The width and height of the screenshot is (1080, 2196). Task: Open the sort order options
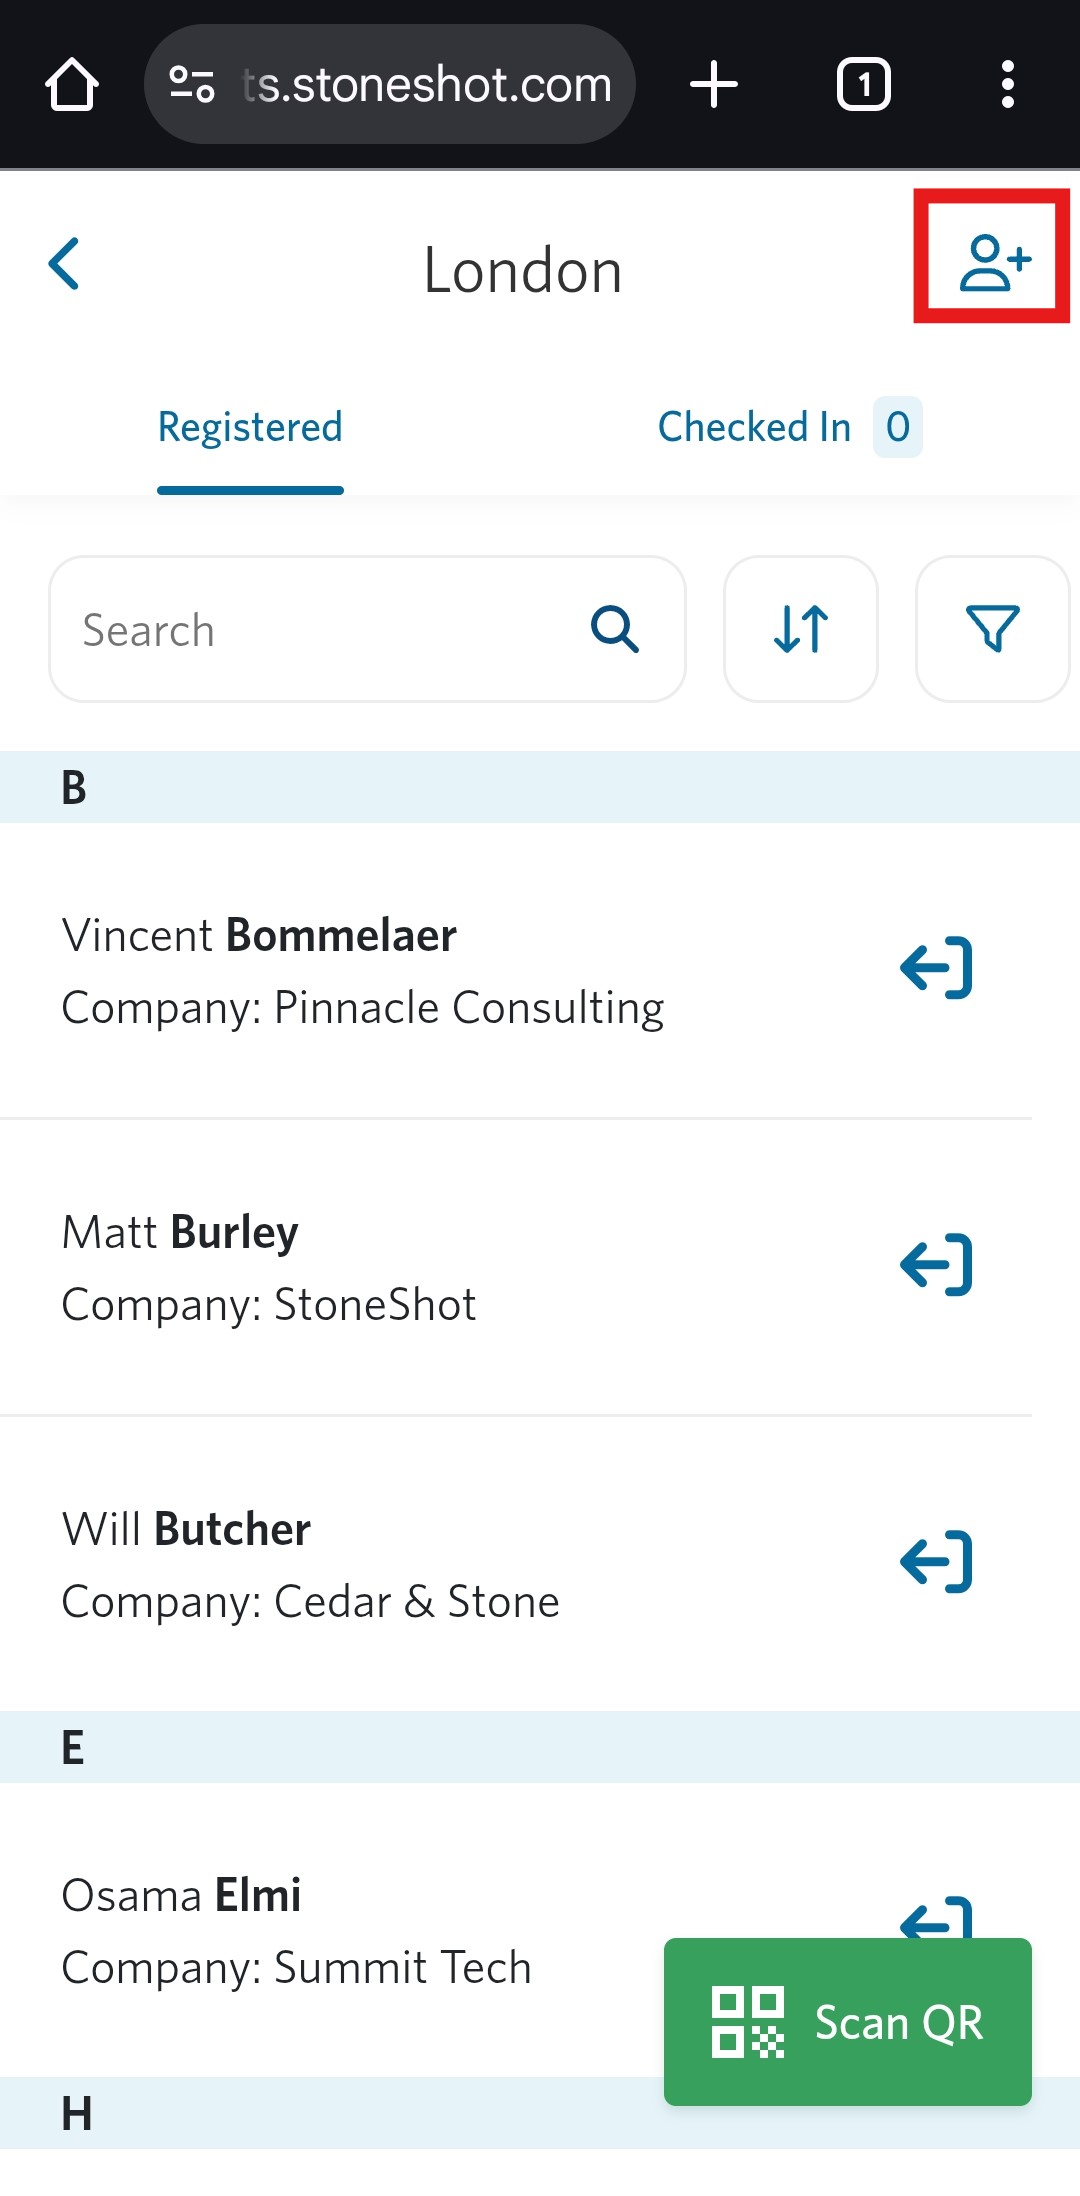[x=801, y=629]
